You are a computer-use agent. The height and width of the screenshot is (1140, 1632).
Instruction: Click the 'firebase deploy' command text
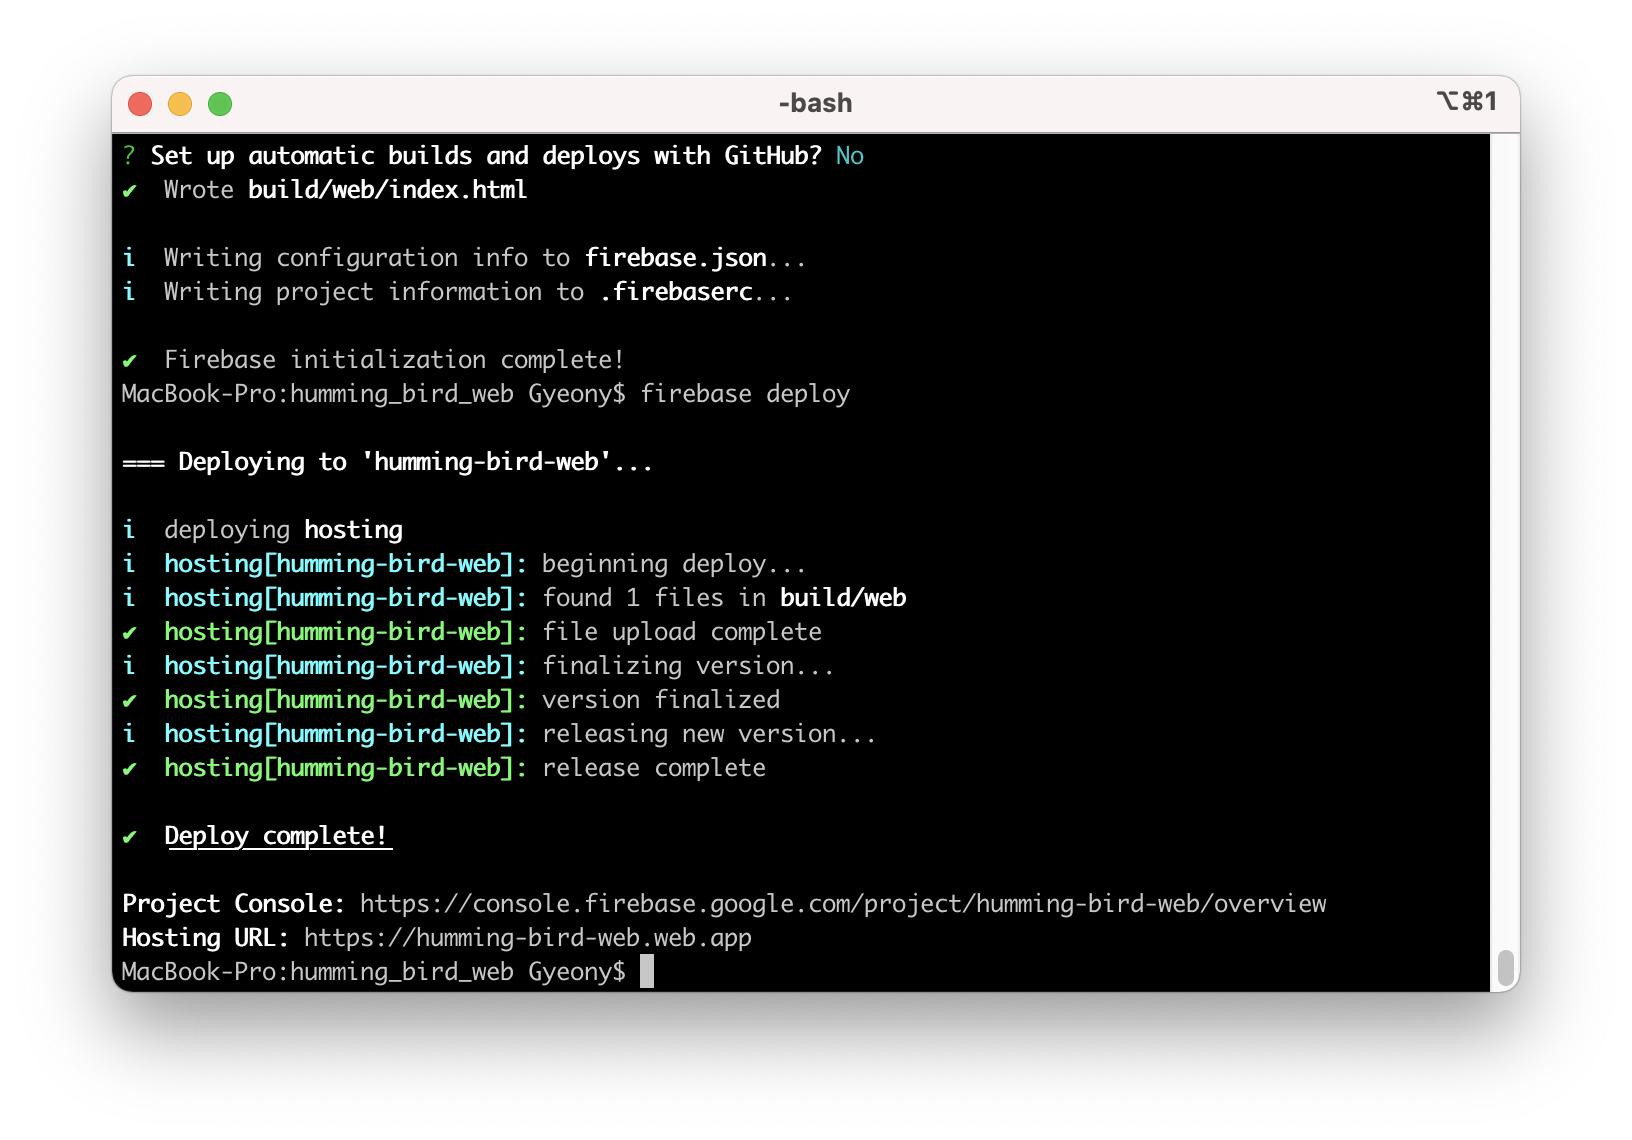click(x=745, y=394)
